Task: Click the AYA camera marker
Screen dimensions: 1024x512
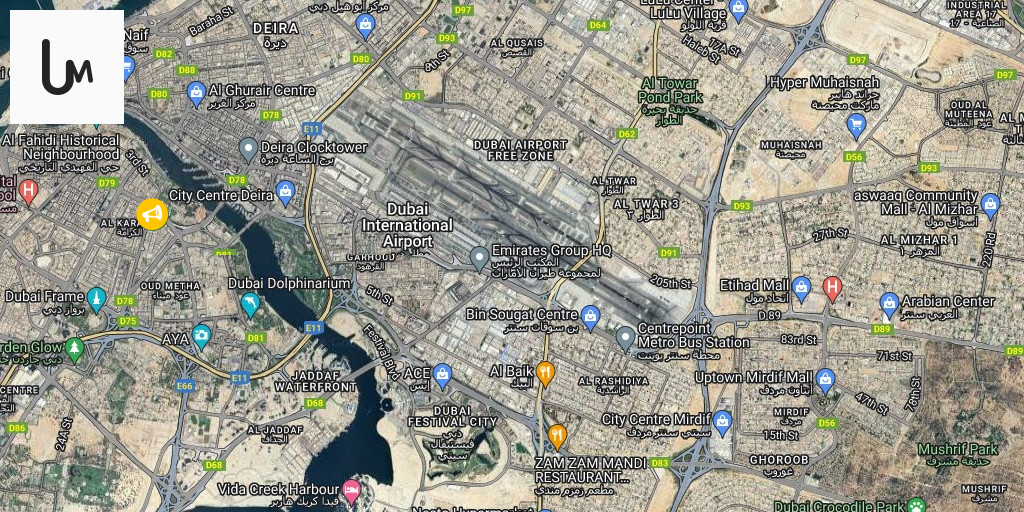Action: (202, 337)
